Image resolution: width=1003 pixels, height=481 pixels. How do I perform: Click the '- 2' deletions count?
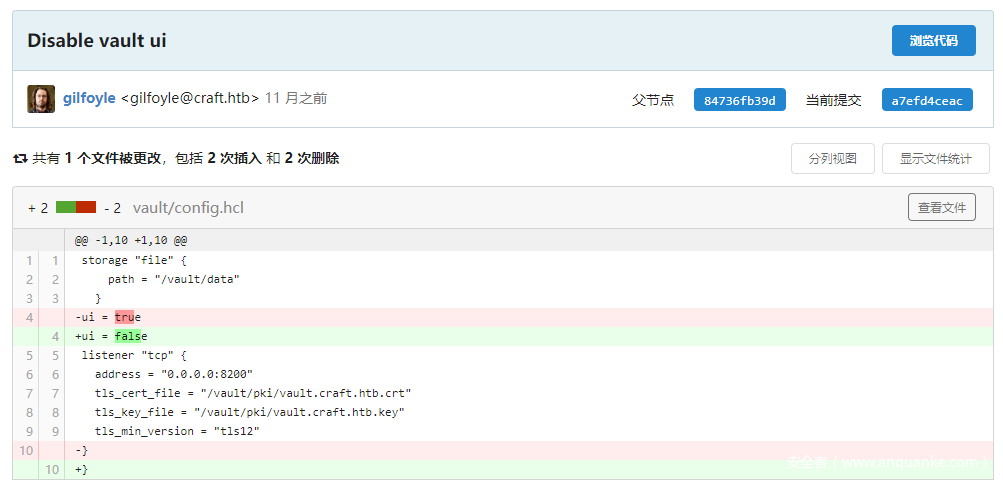112,208
